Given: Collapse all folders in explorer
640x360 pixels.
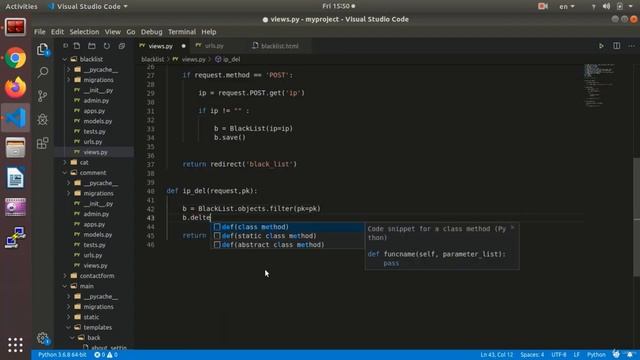Looking at the screenshot, I should coord(122,46).
